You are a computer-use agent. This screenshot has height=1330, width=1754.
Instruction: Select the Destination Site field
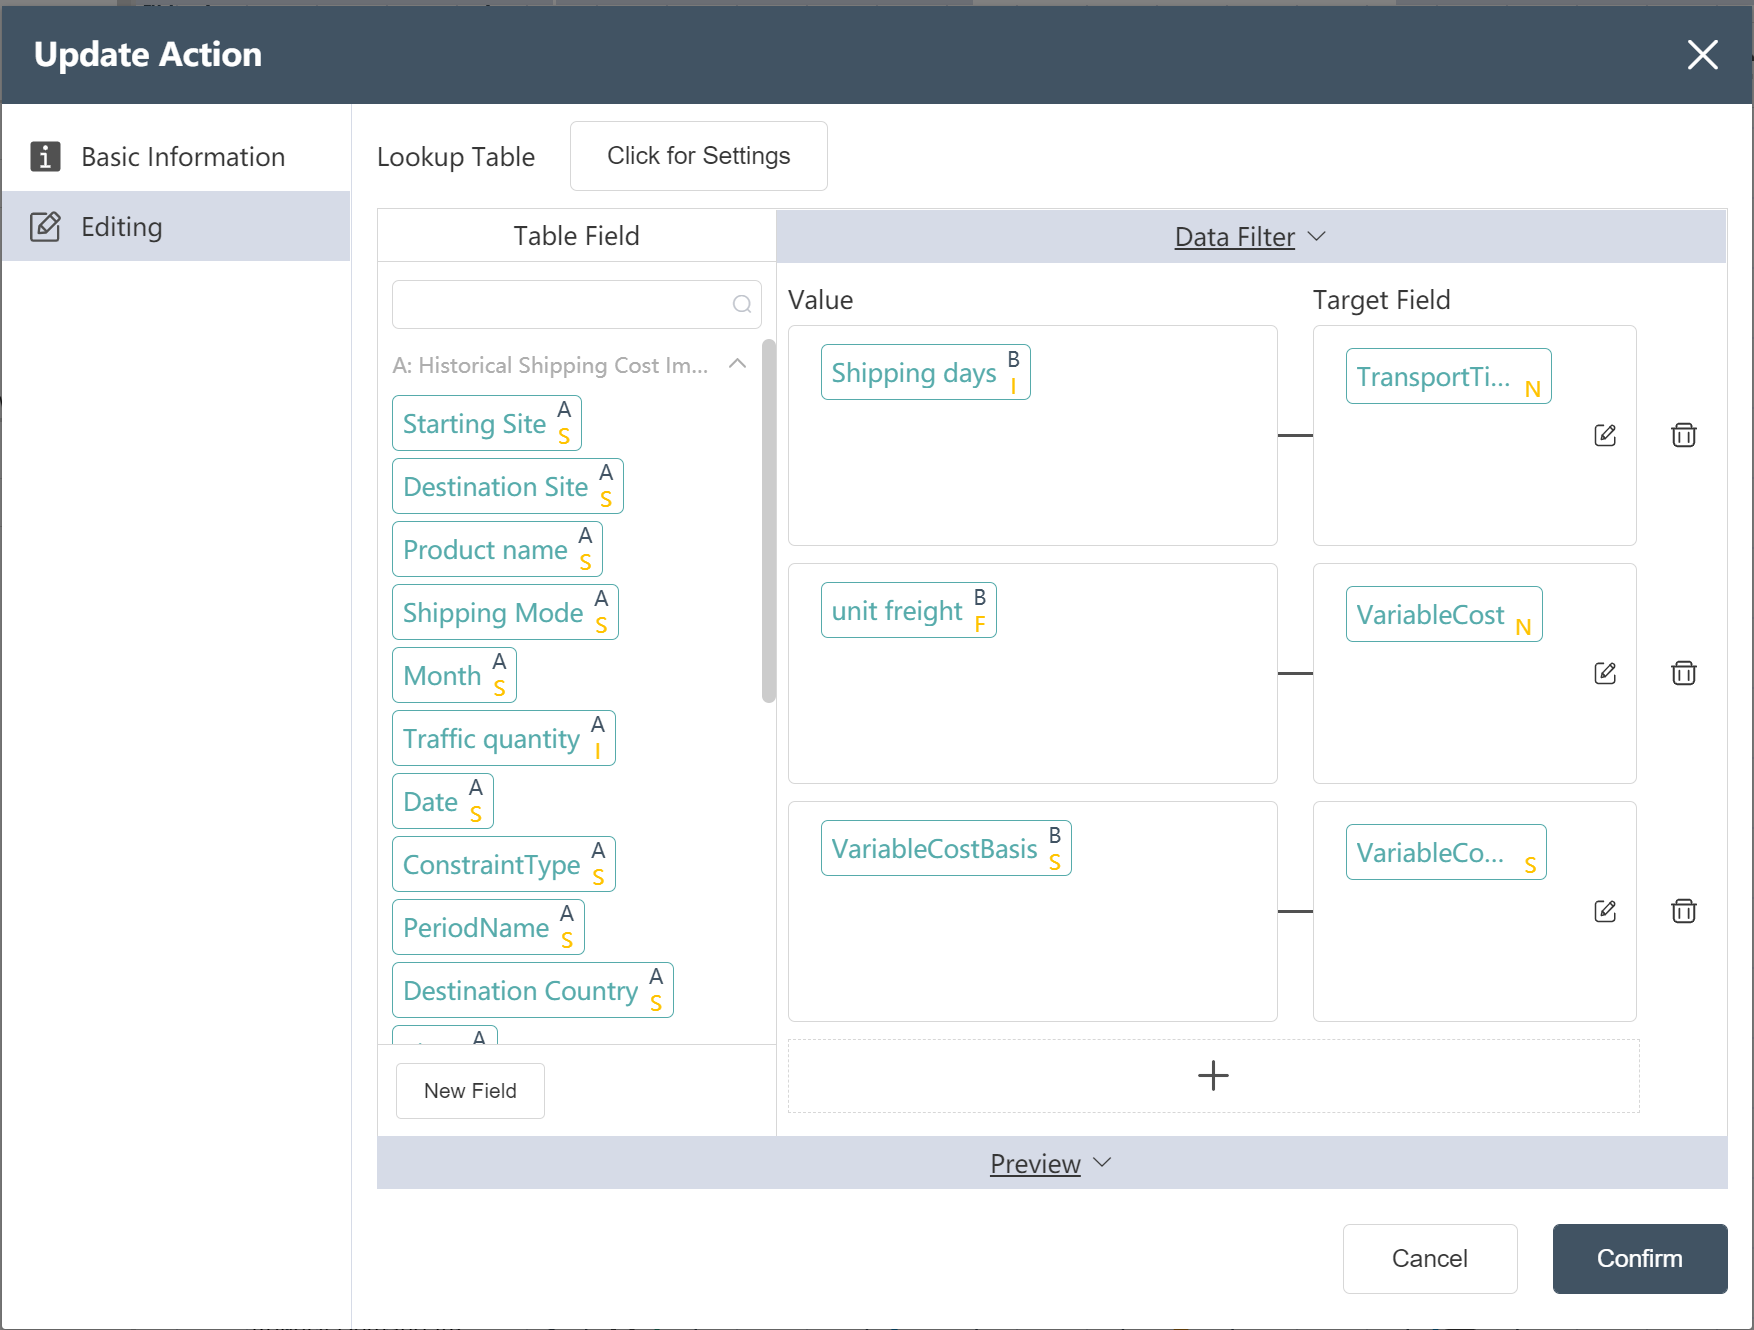click(508, 486)
